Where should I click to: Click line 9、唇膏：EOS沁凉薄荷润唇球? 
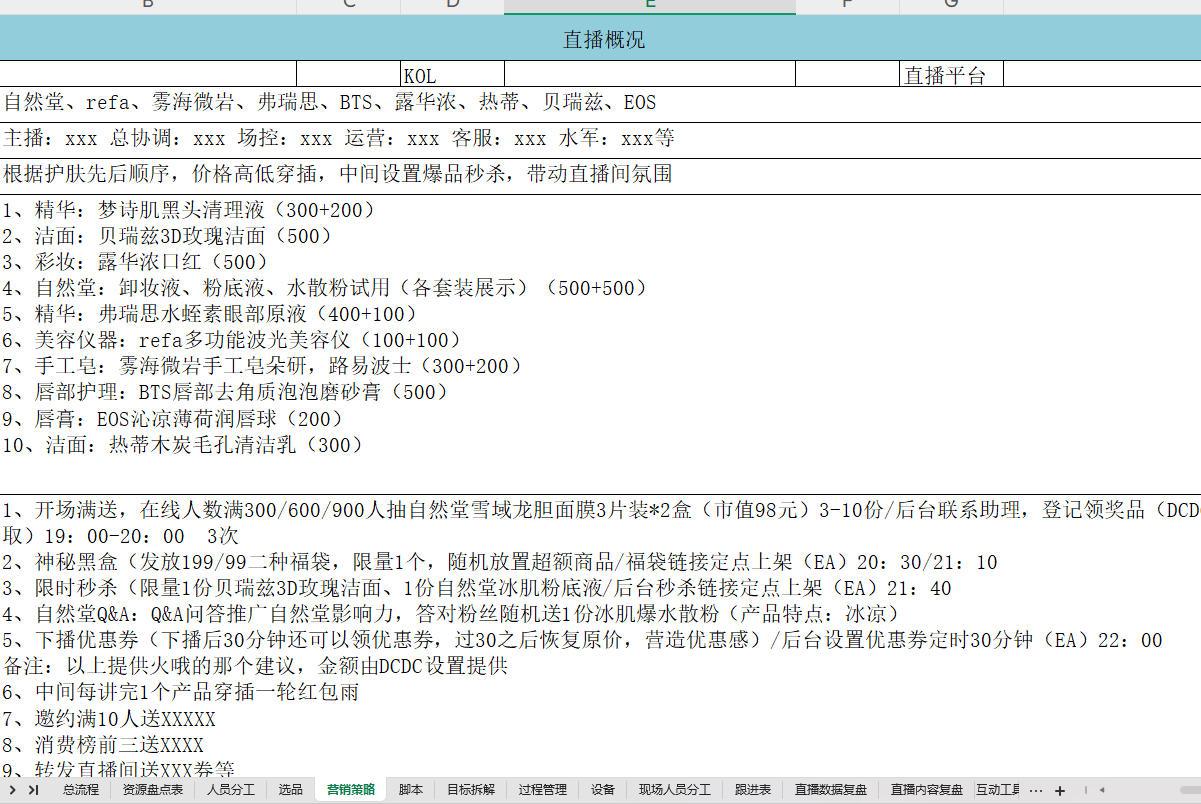[x=173, y=418]
